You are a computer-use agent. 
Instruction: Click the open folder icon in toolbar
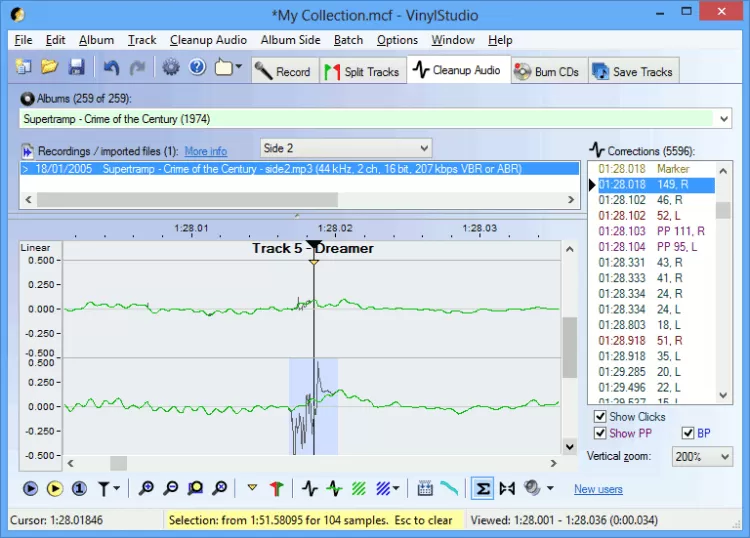[x=50, y=68]
